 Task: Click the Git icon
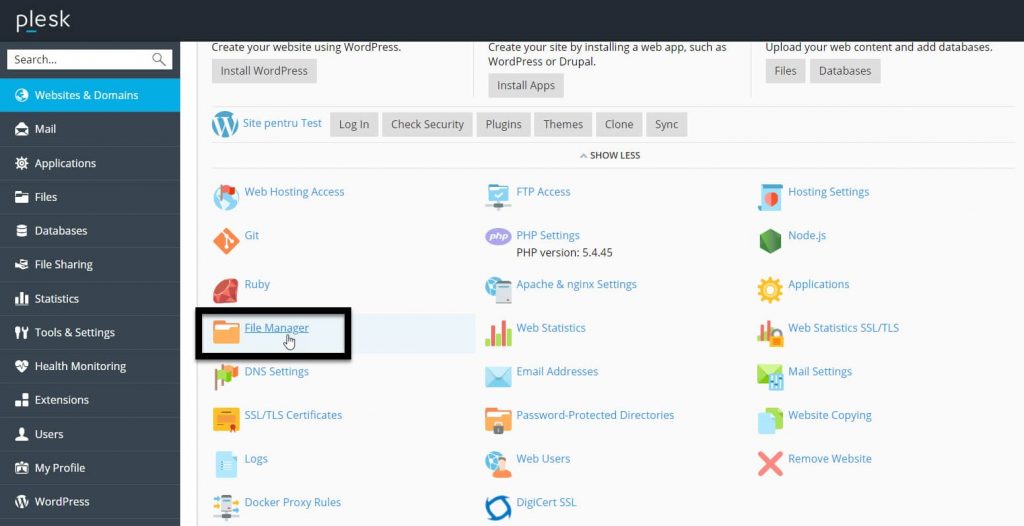[226, 240]
